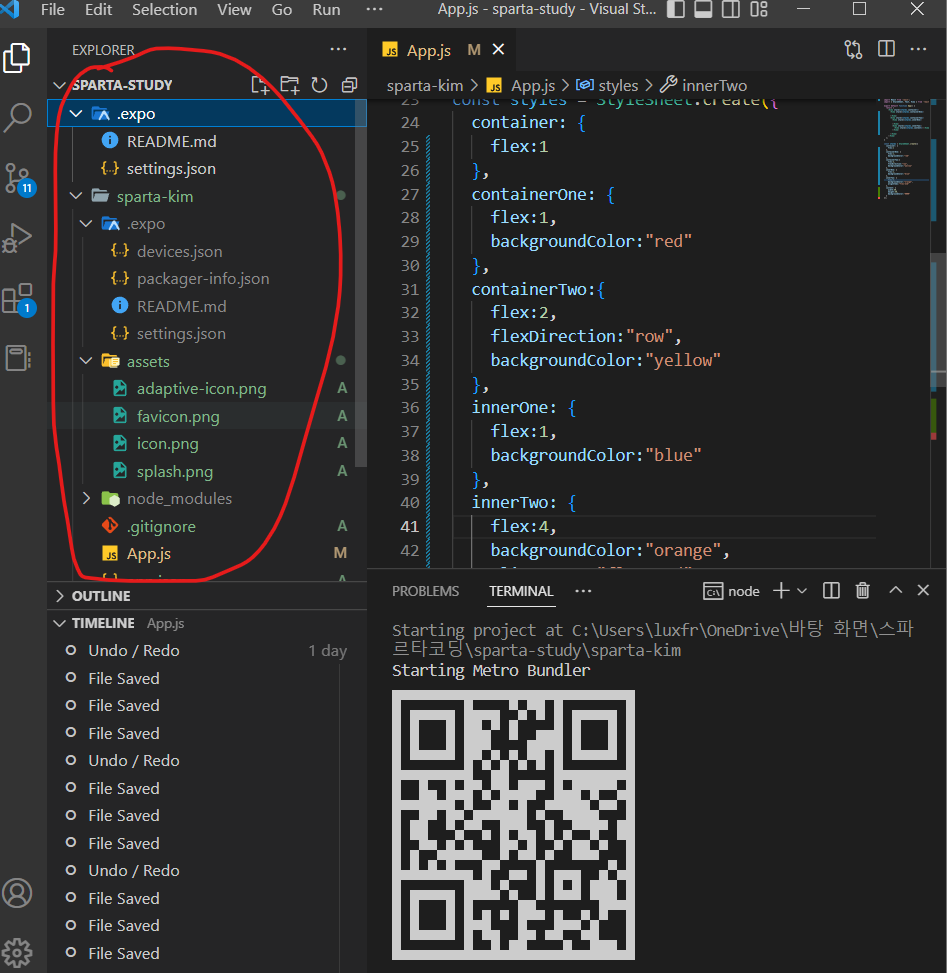Open the Run menu

click(326, 10)
